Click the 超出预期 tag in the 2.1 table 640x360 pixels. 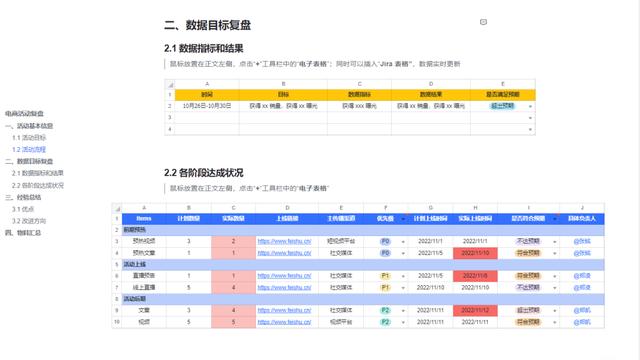tap(502, 106)
